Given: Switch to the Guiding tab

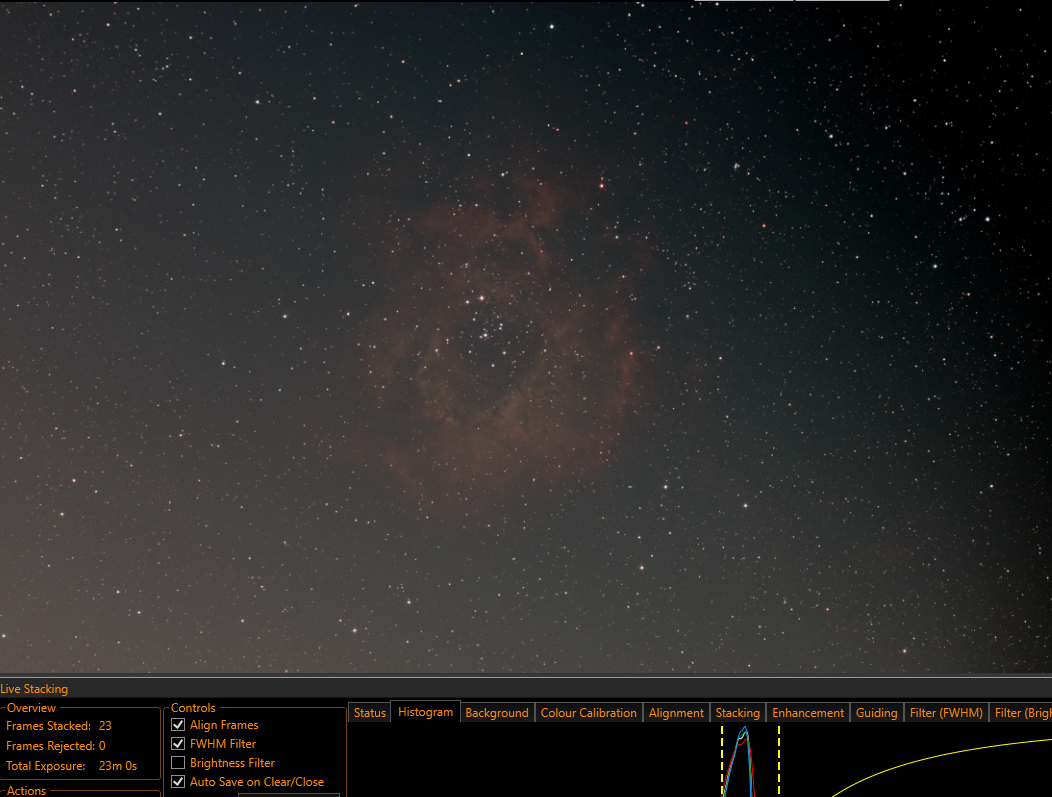Looking at the screenshot, I should (x=876, y=712).
